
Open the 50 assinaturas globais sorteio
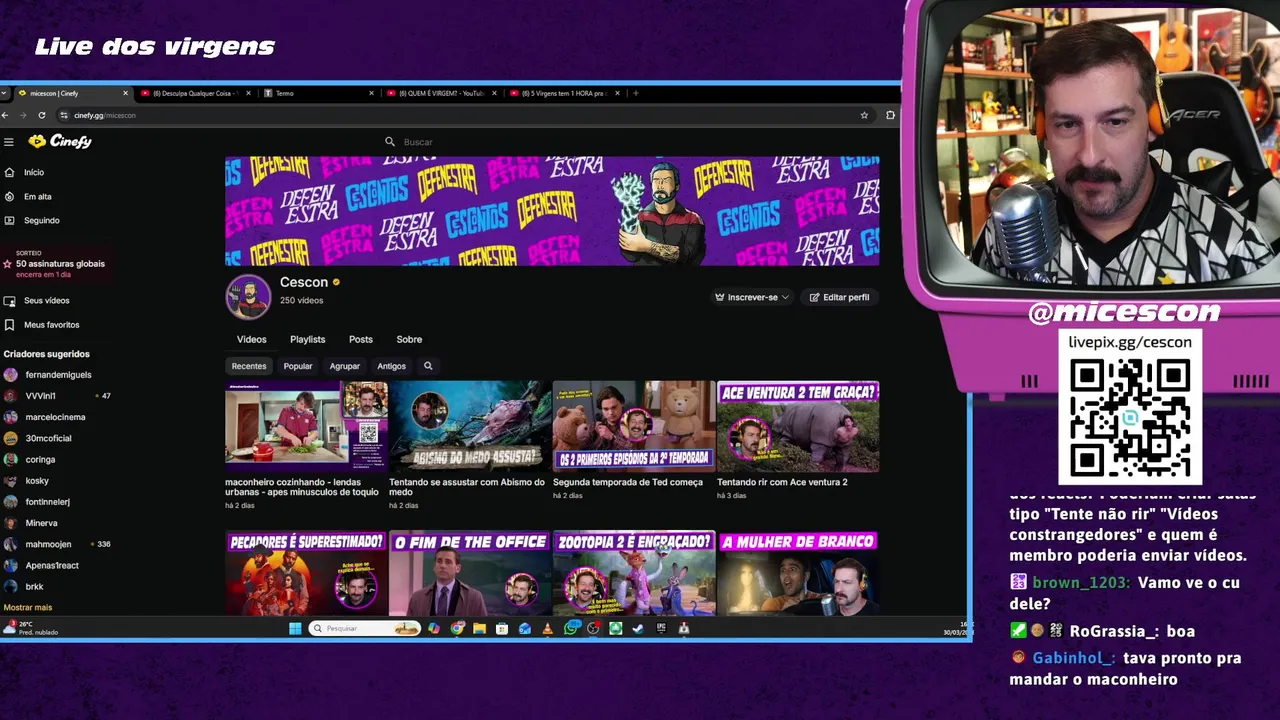[x=55, y=264]
